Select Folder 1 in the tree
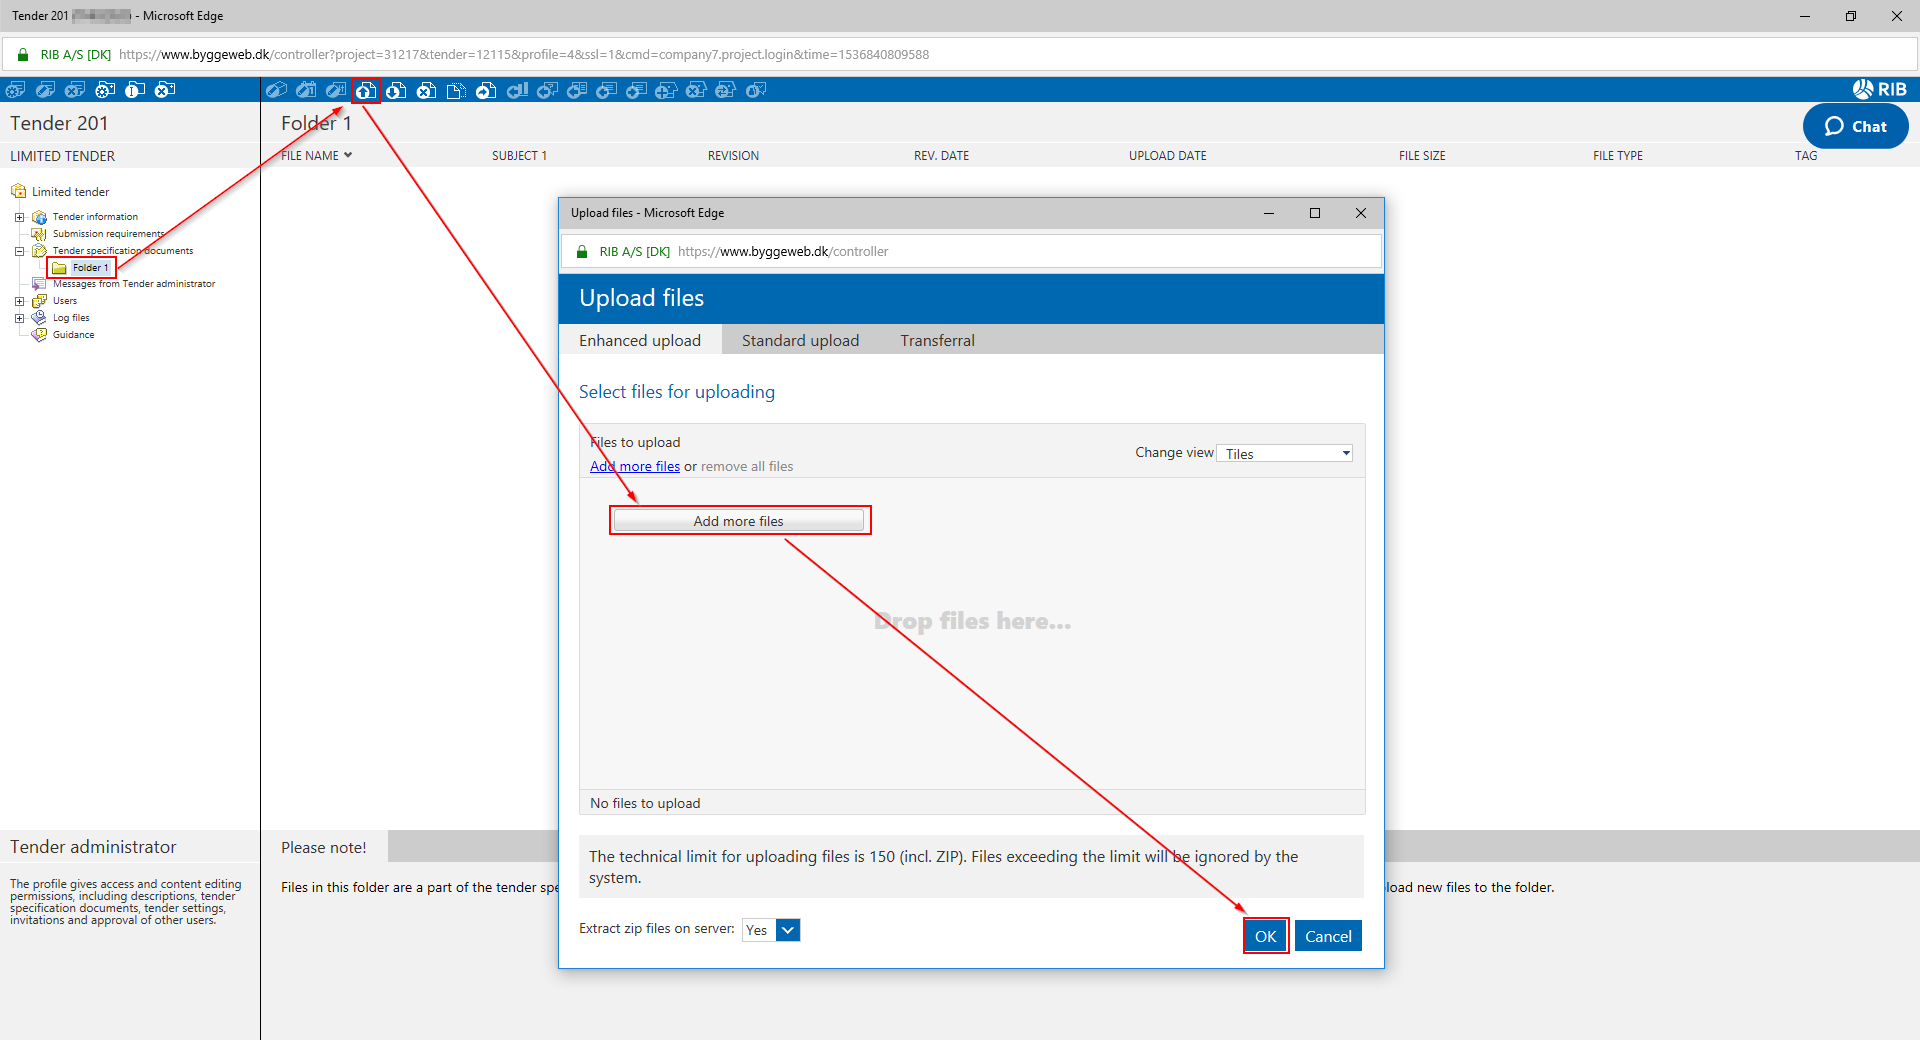This screenshot has width=1920, height=1040. pos(89,268)
